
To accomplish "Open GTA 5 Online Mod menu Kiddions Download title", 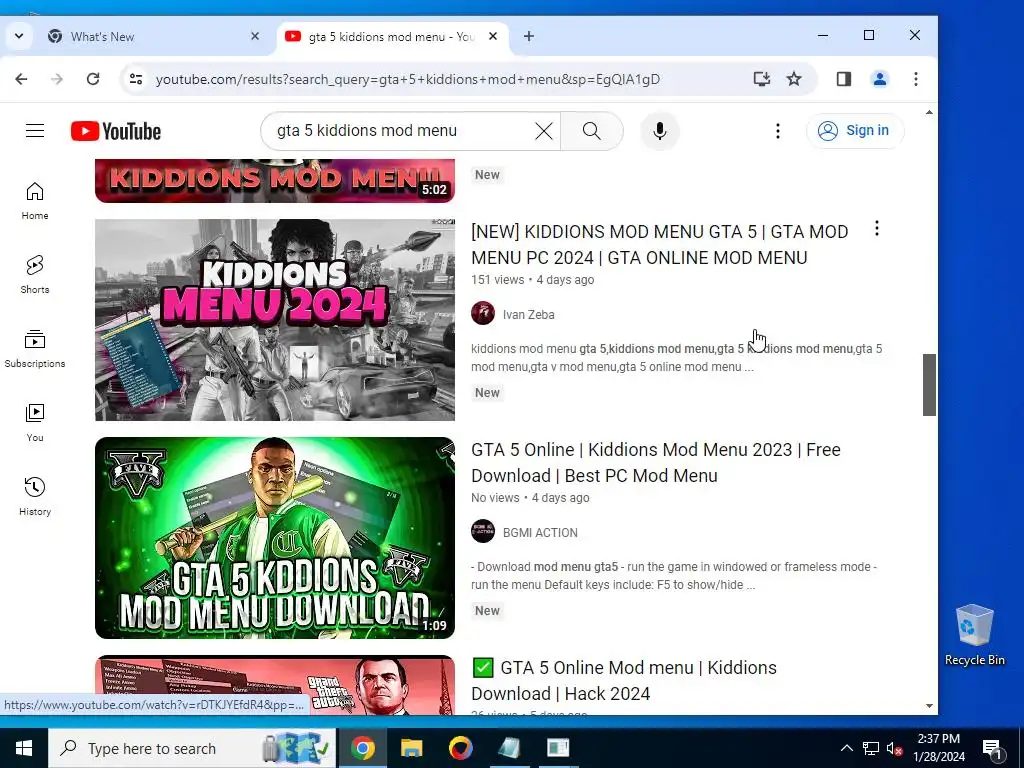I will click(x=624, y=680).
